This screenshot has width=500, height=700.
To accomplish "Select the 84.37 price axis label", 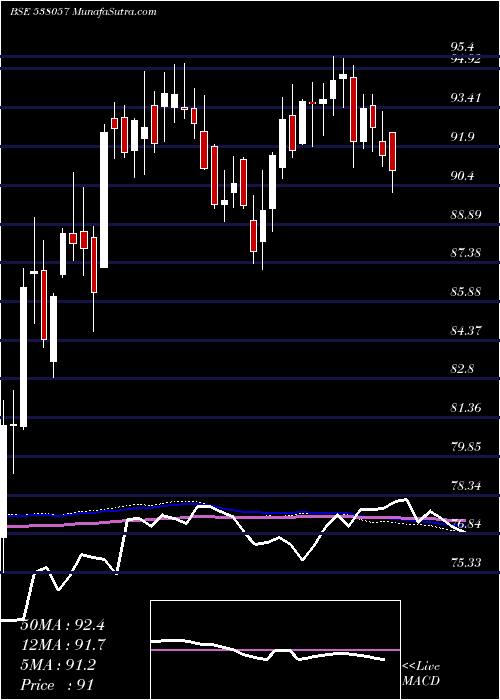I will [x=466, y=331].
